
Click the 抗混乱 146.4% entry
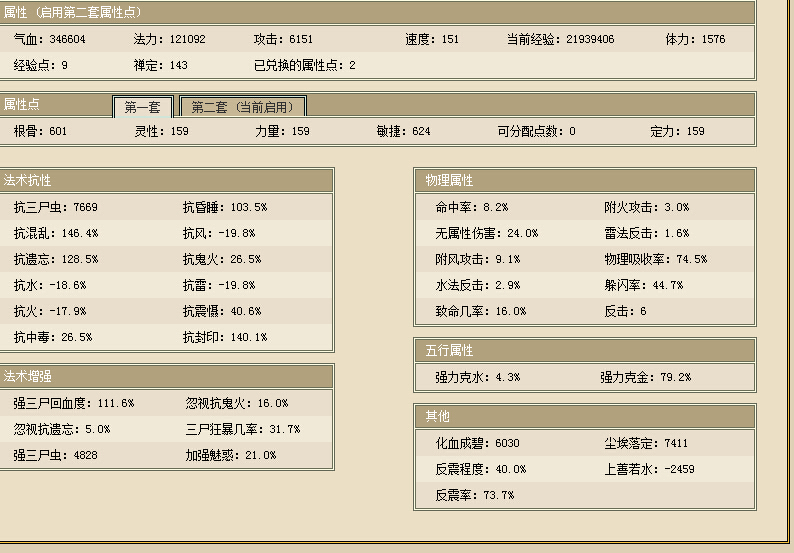(56, 233)
